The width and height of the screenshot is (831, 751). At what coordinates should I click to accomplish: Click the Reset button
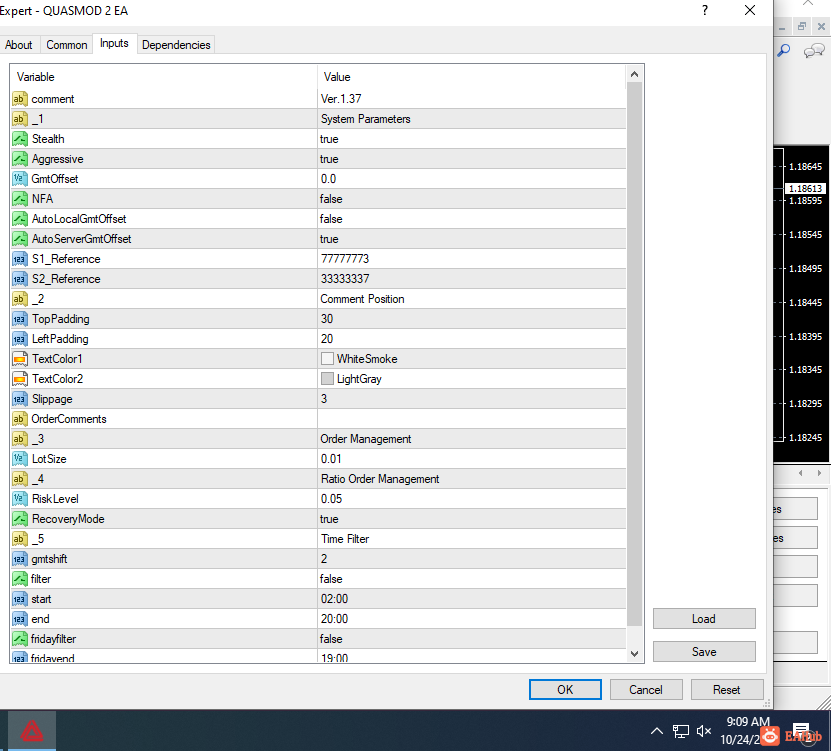point(727,690)
